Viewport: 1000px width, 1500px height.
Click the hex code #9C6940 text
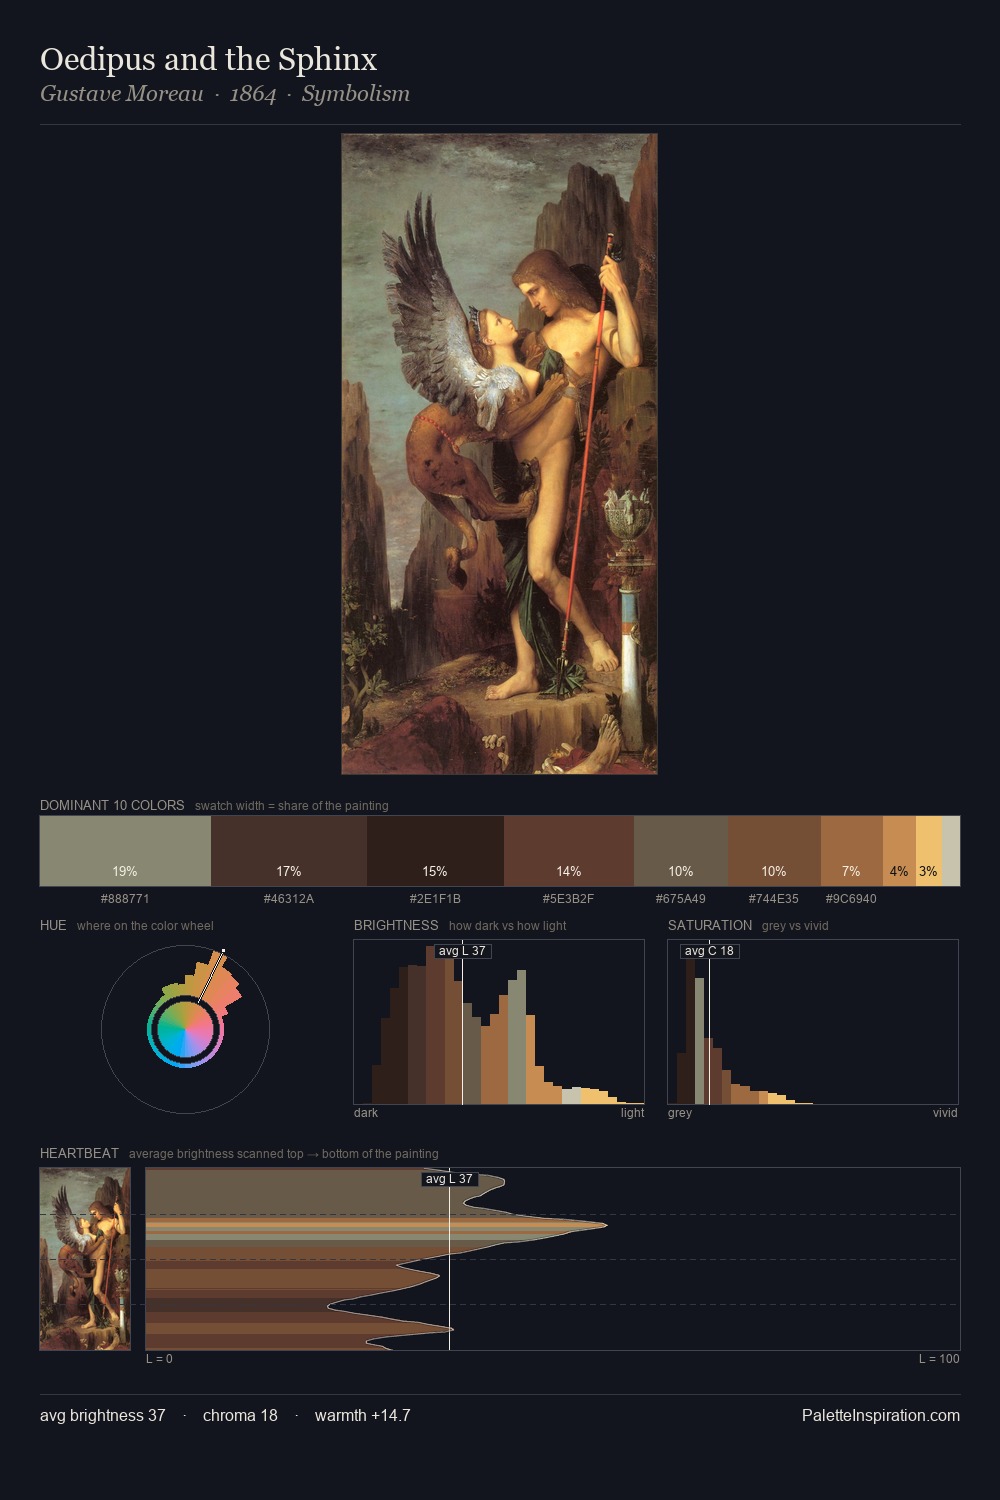point(851,899)
